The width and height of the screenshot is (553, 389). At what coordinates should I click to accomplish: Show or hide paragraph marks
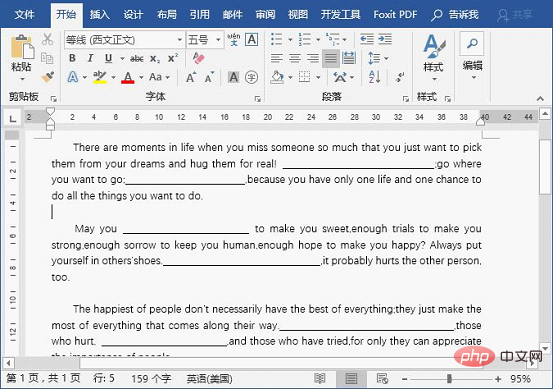point(400,77)
